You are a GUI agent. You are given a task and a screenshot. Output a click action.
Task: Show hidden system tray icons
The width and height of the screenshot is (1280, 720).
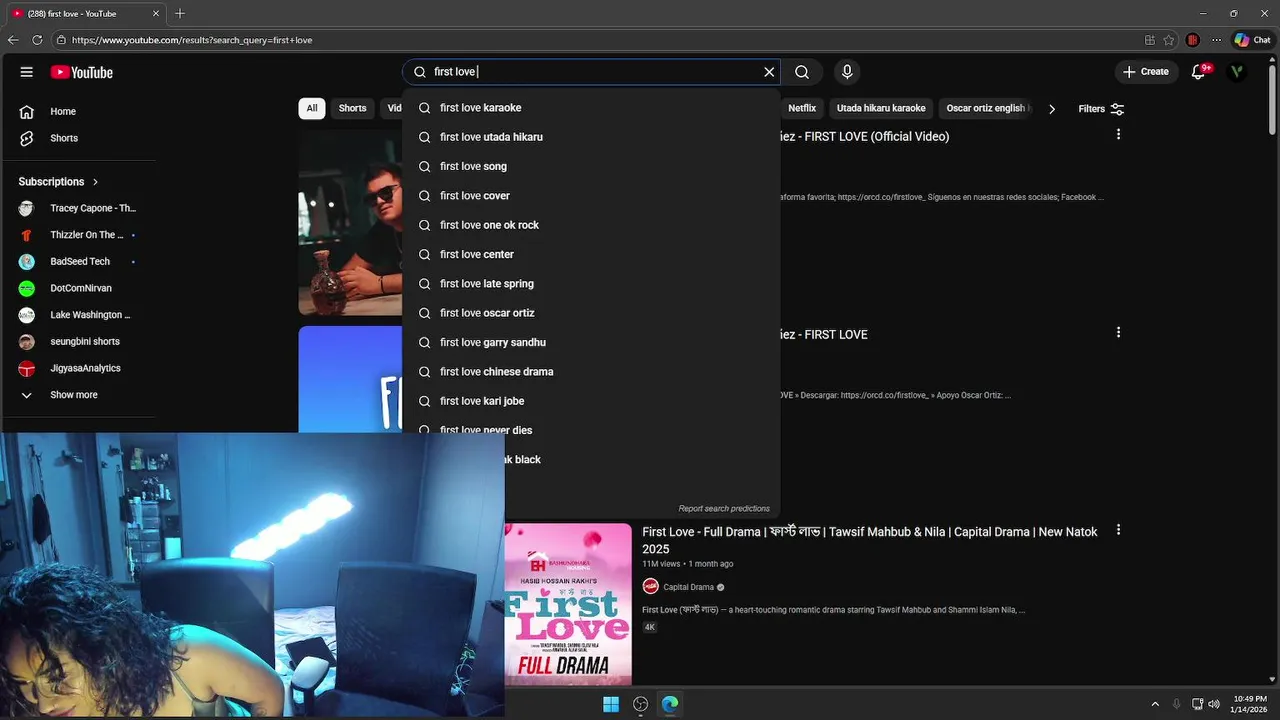1155,704
